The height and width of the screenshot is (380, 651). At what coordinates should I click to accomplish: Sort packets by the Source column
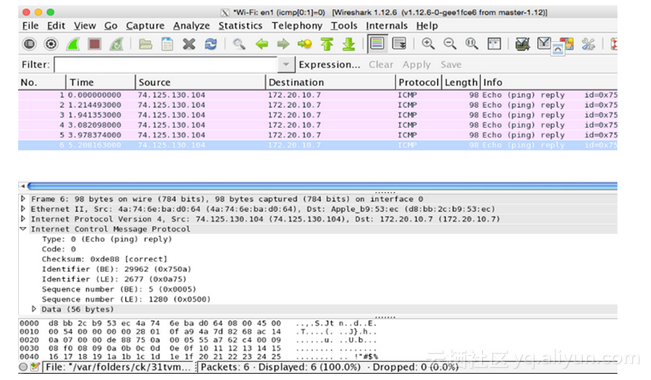coord(200,82)
